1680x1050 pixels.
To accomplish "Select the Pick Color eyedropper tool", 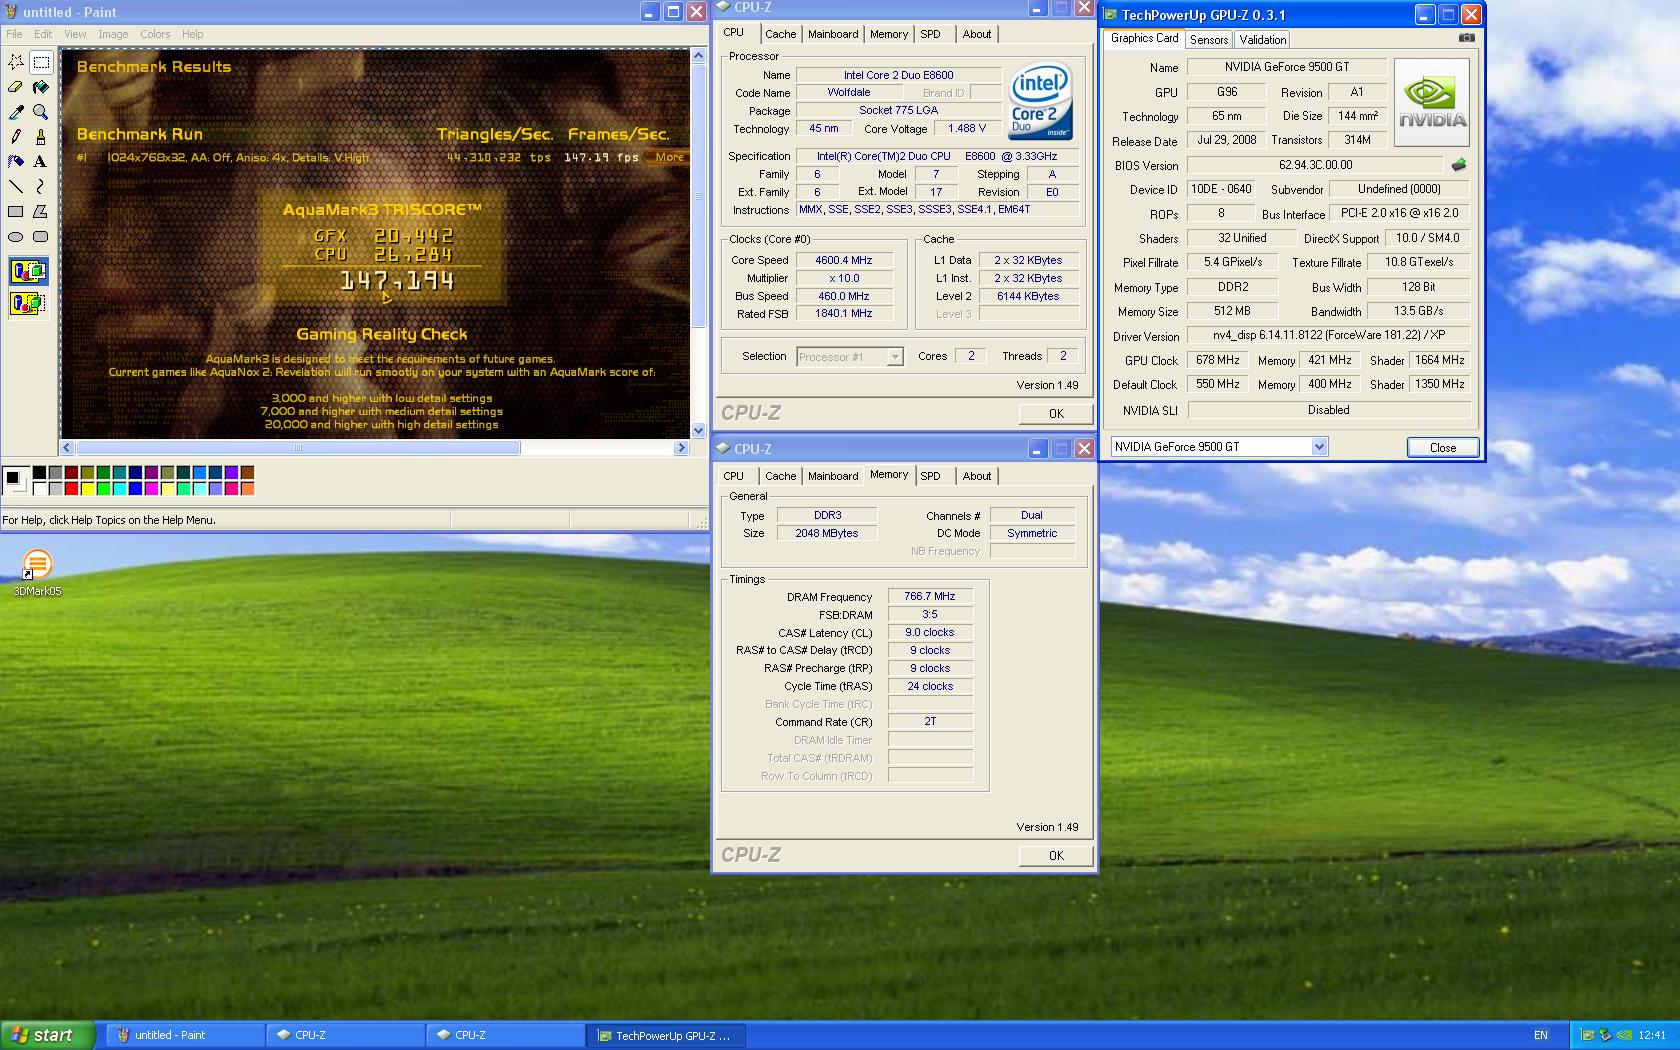I will click(16, 112).
